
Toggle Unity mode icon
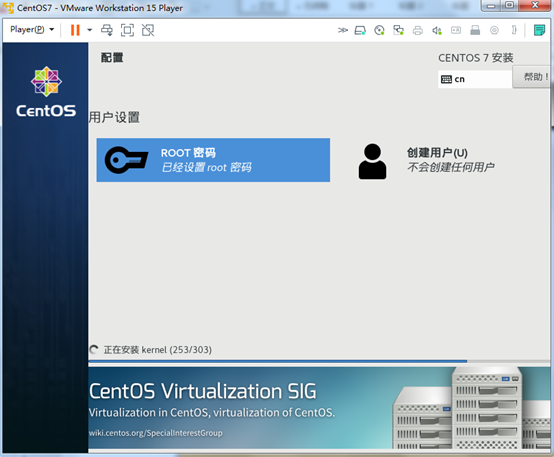pos(148,30)
